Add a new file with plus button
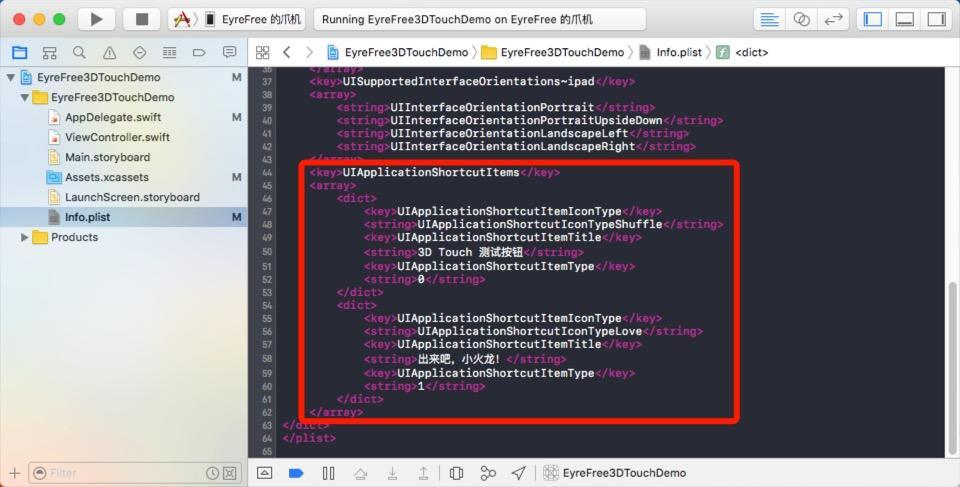This screenshot has height=487, width=960. pyautogui.click(x=15, y=473)
